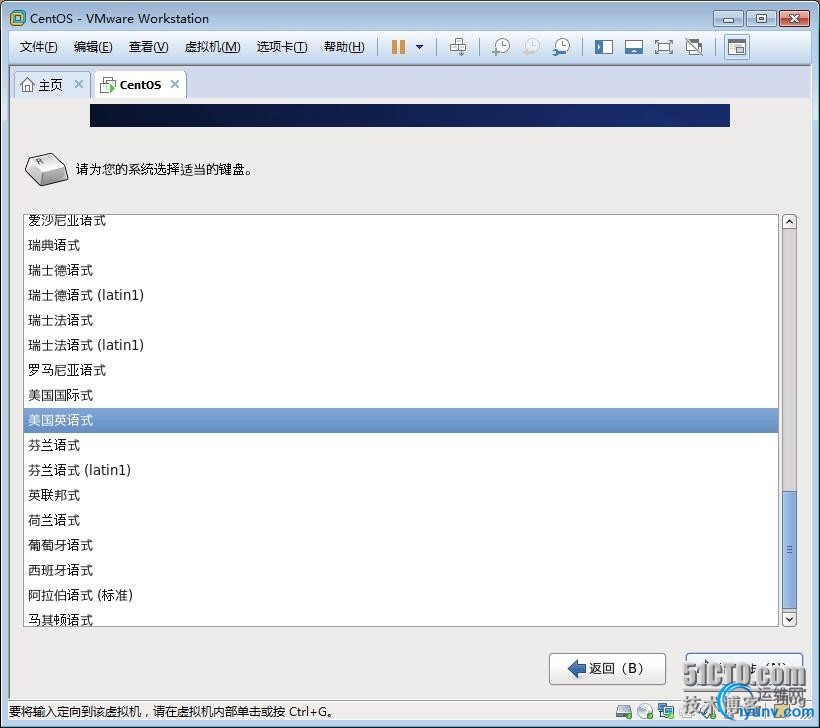Close the CentOS tab

175,84
